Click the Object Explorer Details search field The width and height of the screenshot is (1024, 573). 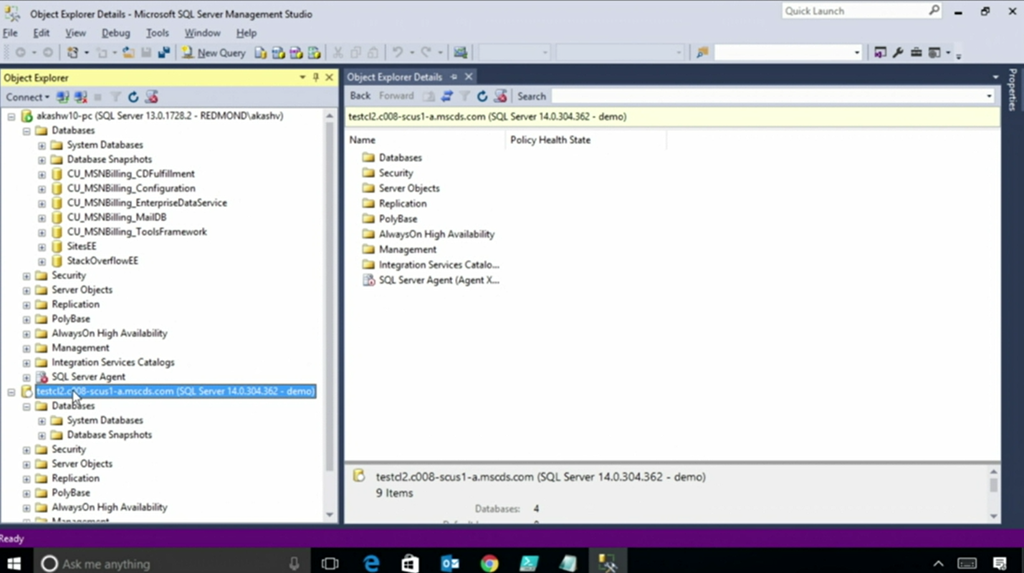[x=770, y=96]
